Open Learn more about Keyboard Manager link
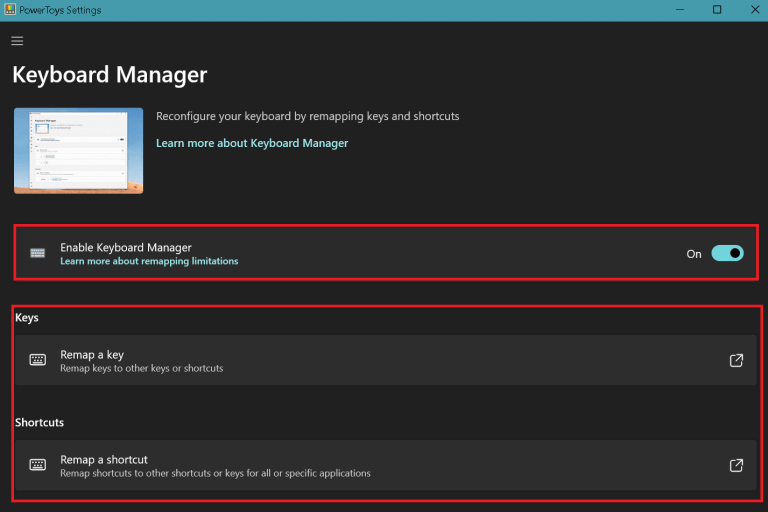Viewport: 768px width, 512px height. click(252, 143)
